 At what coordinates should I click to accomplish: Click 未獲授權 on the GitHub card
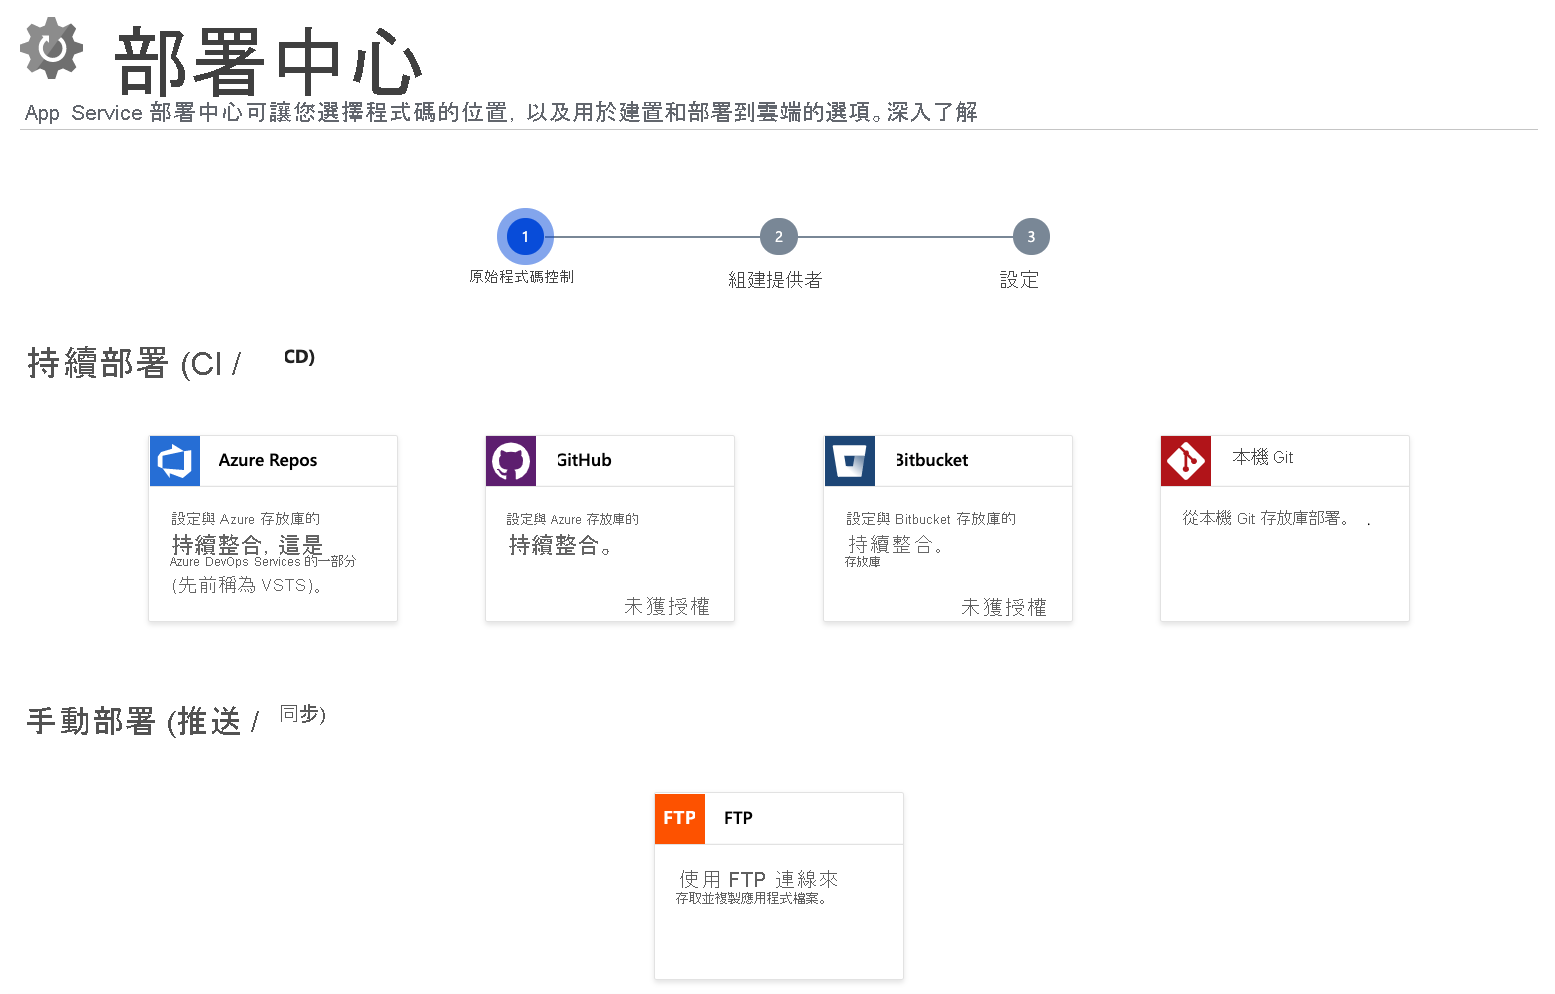pos(667,606)
